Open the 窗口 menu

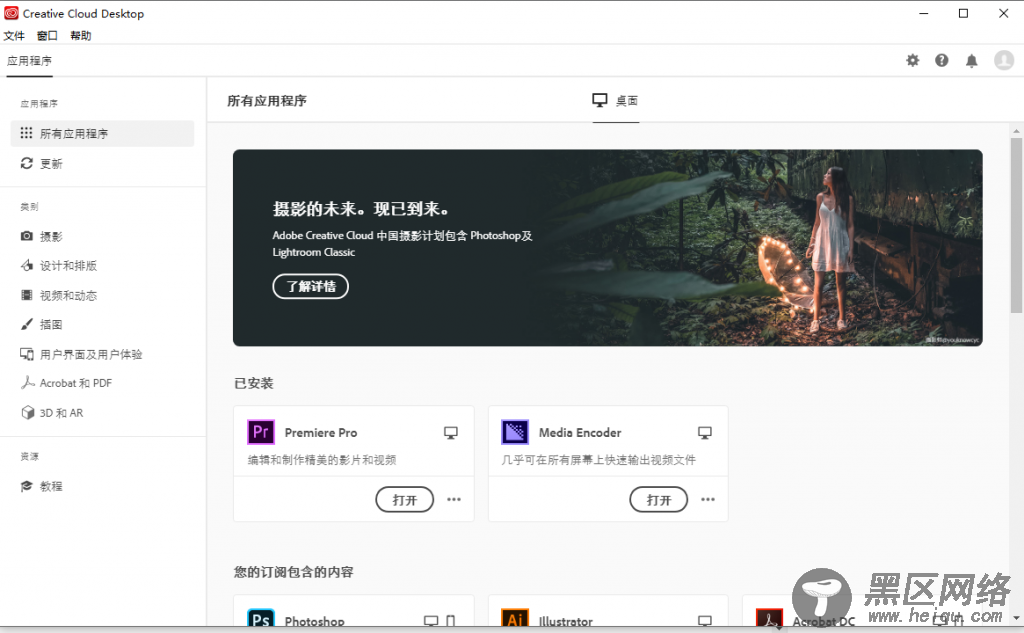(47, 35)
